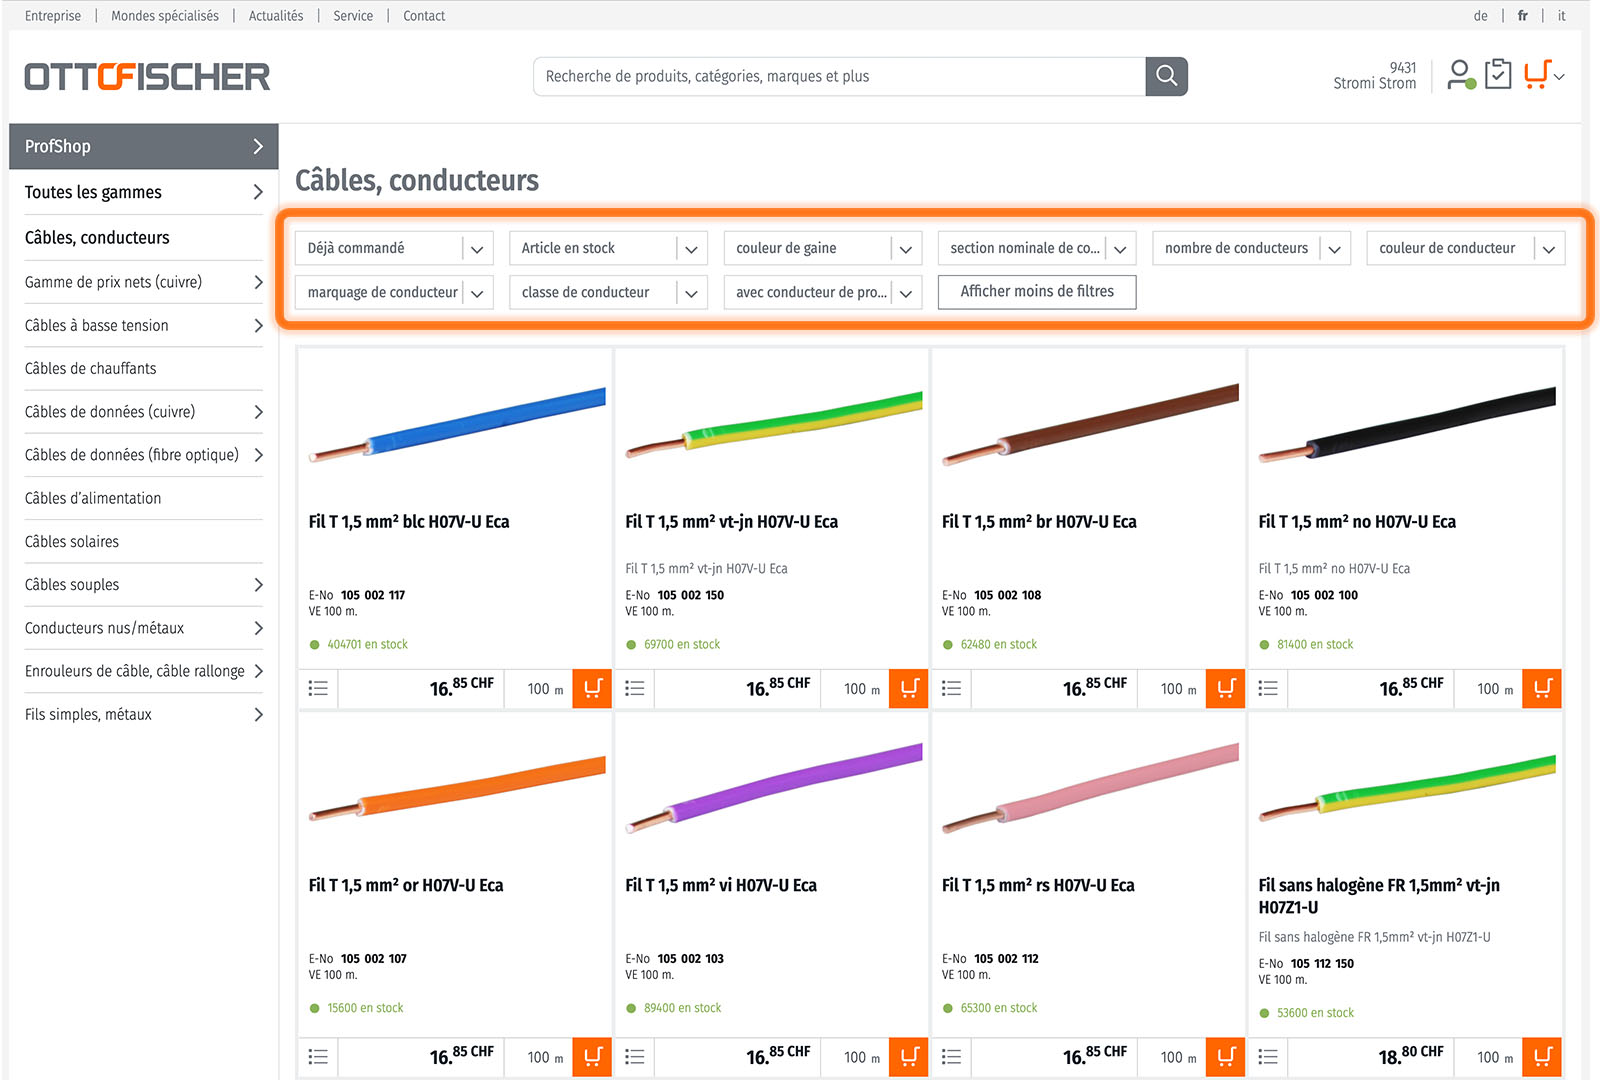Open Câbles souples category

point(144,584)
